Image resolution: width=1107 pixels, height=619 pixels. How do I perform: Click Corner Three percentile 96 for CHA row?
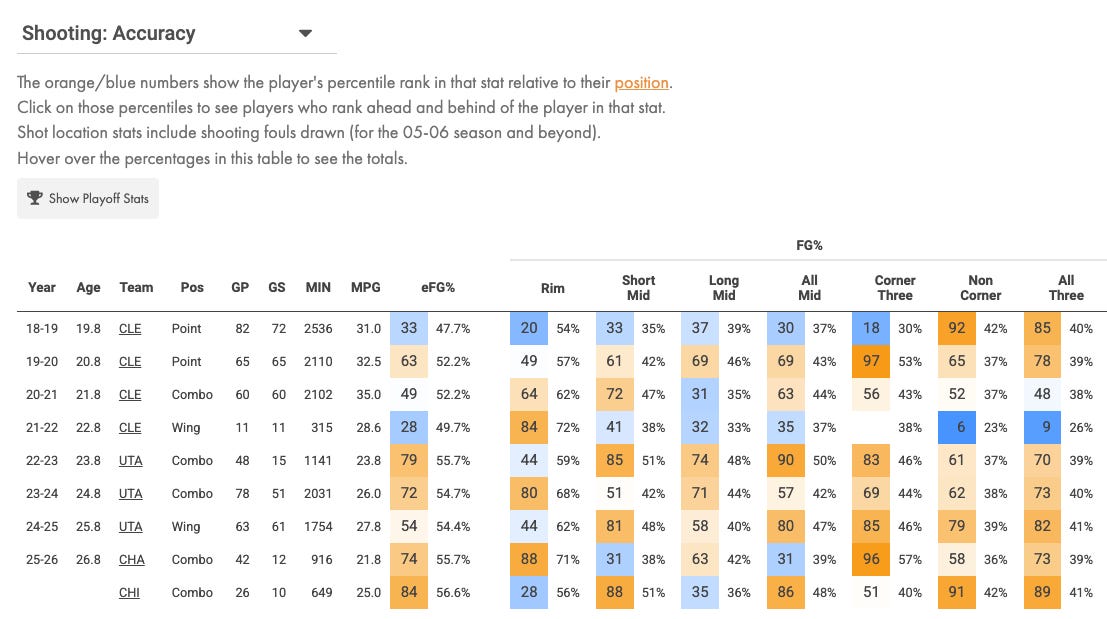(871, 559)
